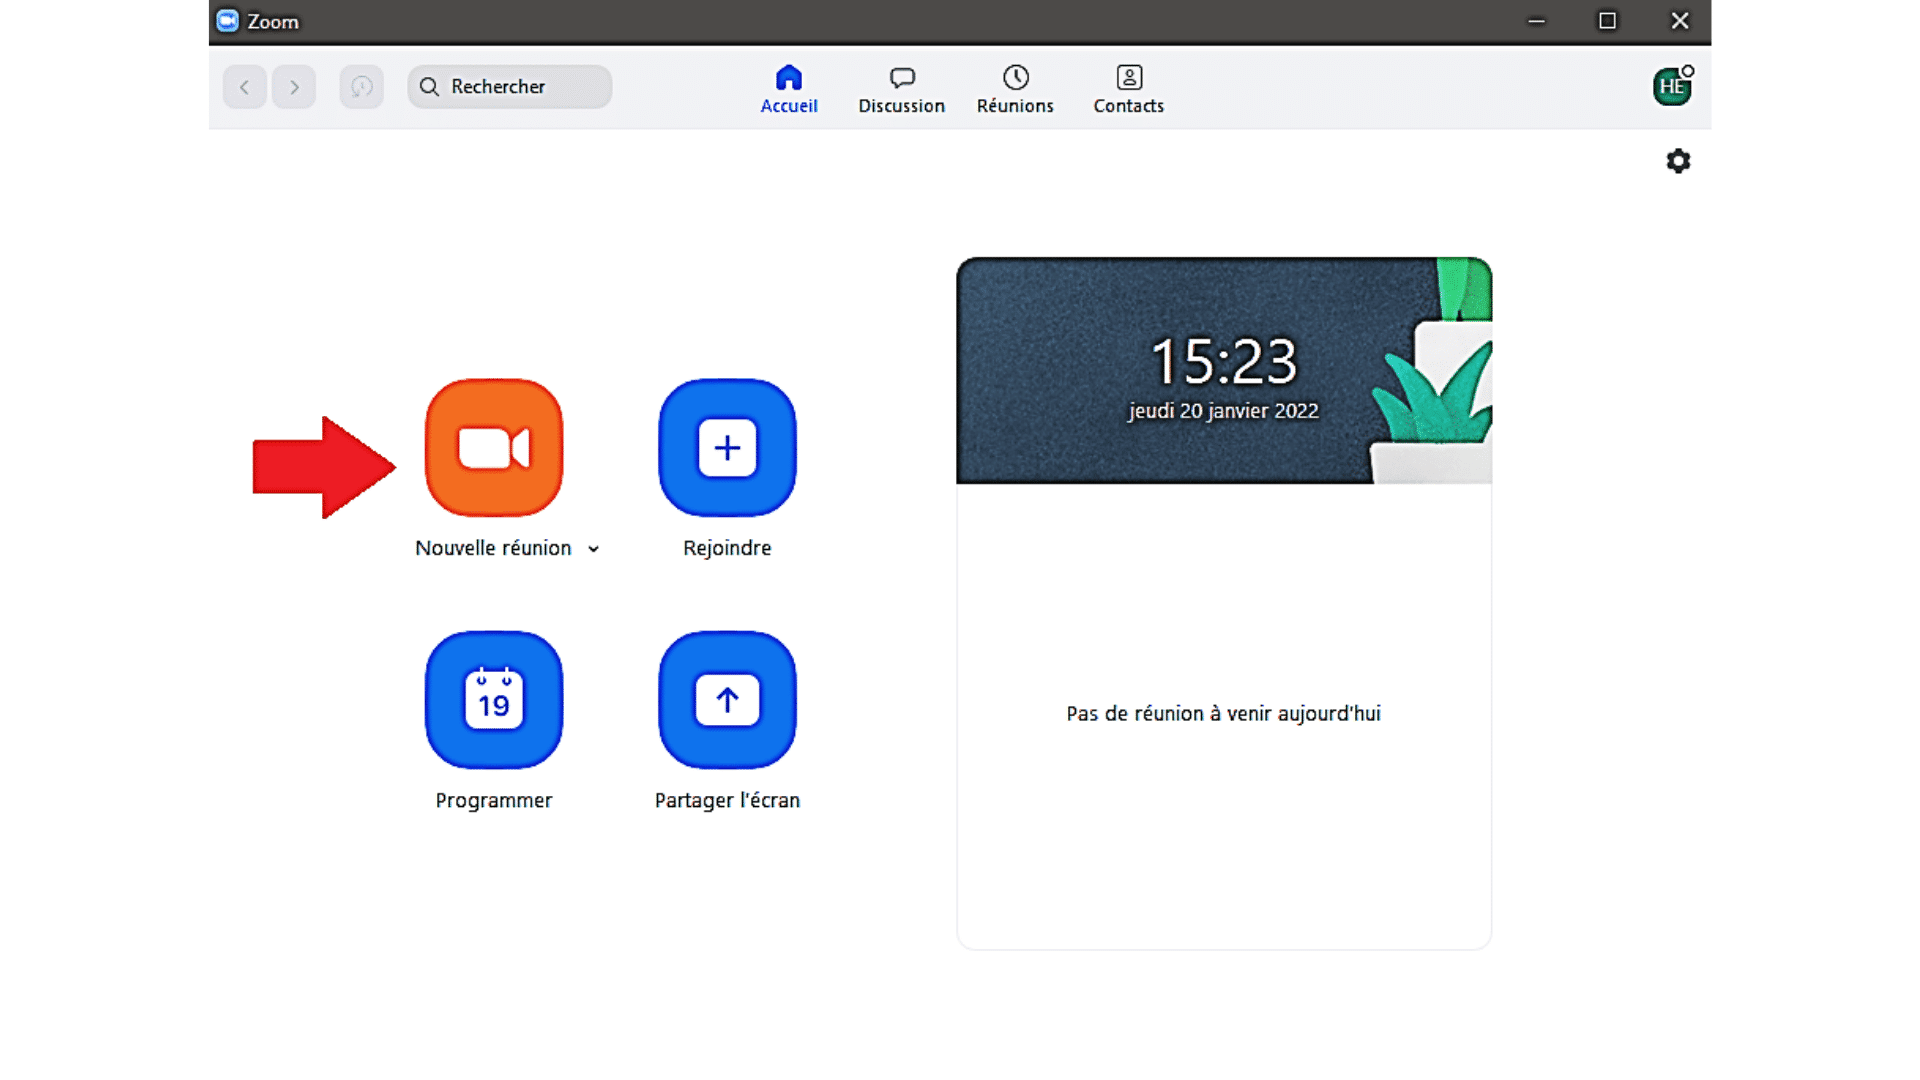
Task: Maximize the Zoom window
Action: tap(1607, 21)
